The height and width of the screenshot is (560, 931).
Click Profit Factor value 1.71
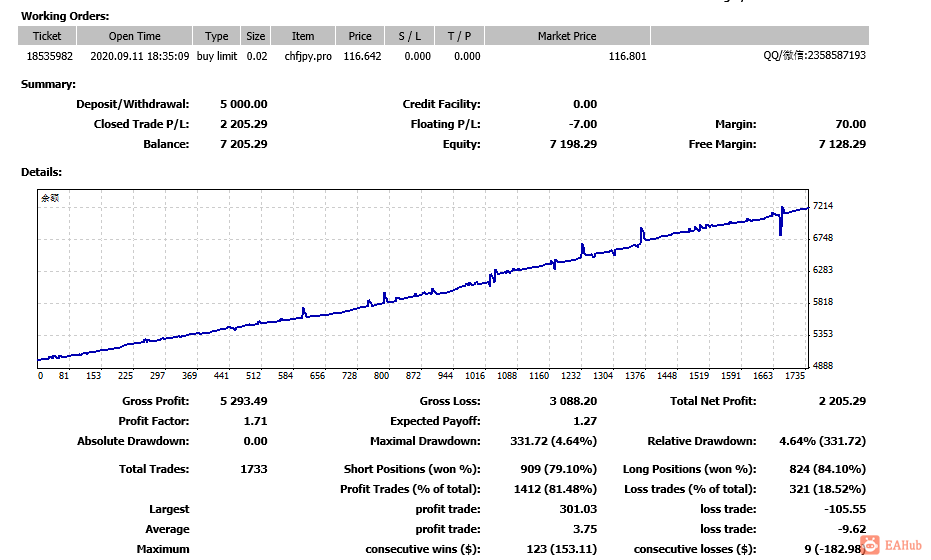tap(255, 422)
